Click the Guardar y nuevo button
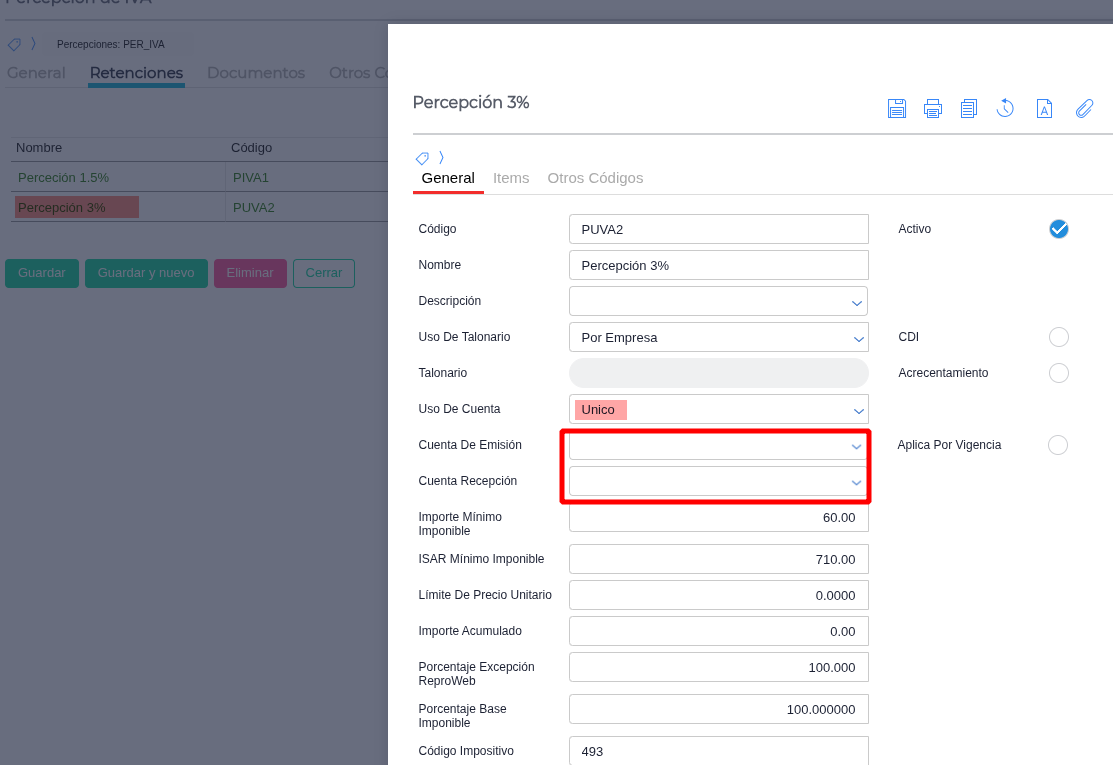This screenshot has width=1113, height=765. [146, 273]
